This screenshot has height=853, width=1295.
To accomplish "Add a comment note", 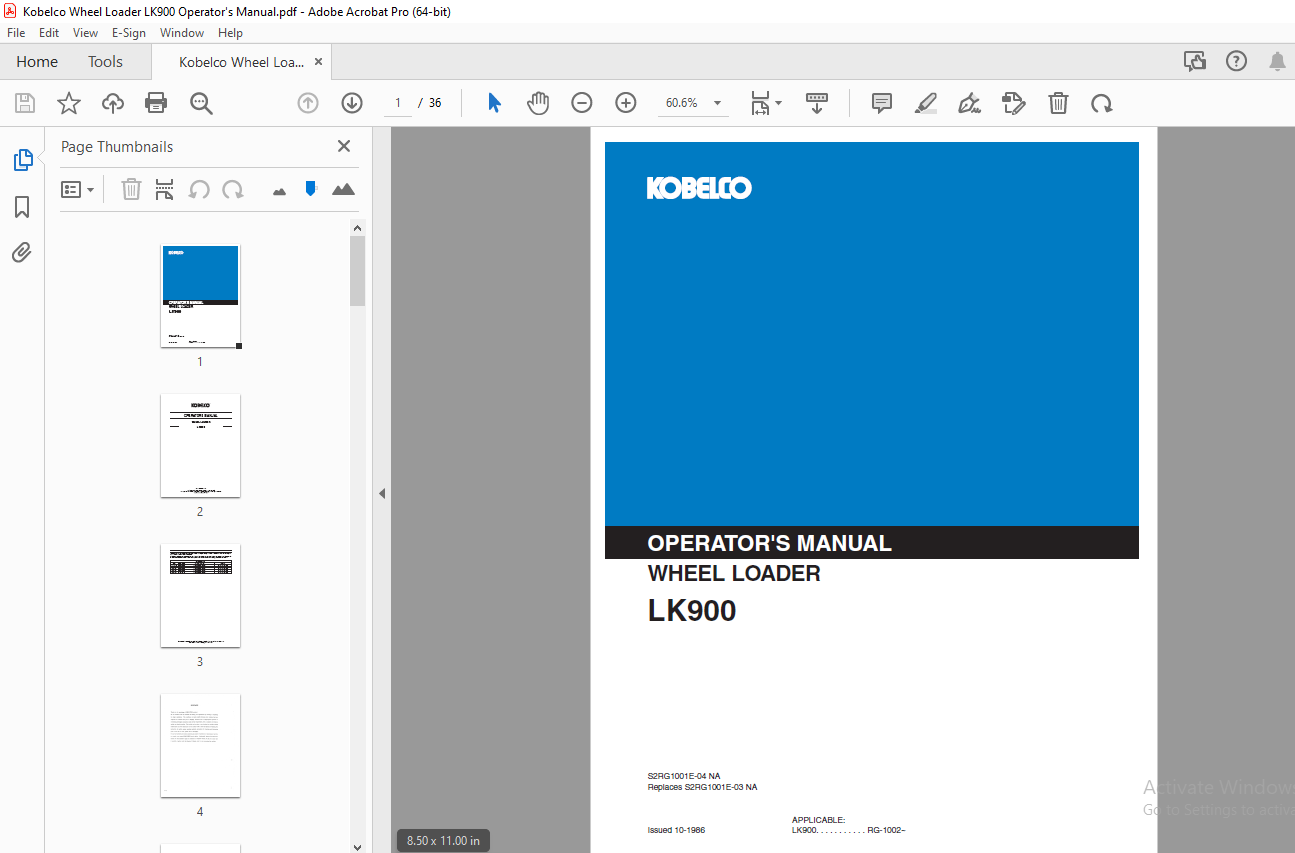I will (x=881, y=103).
